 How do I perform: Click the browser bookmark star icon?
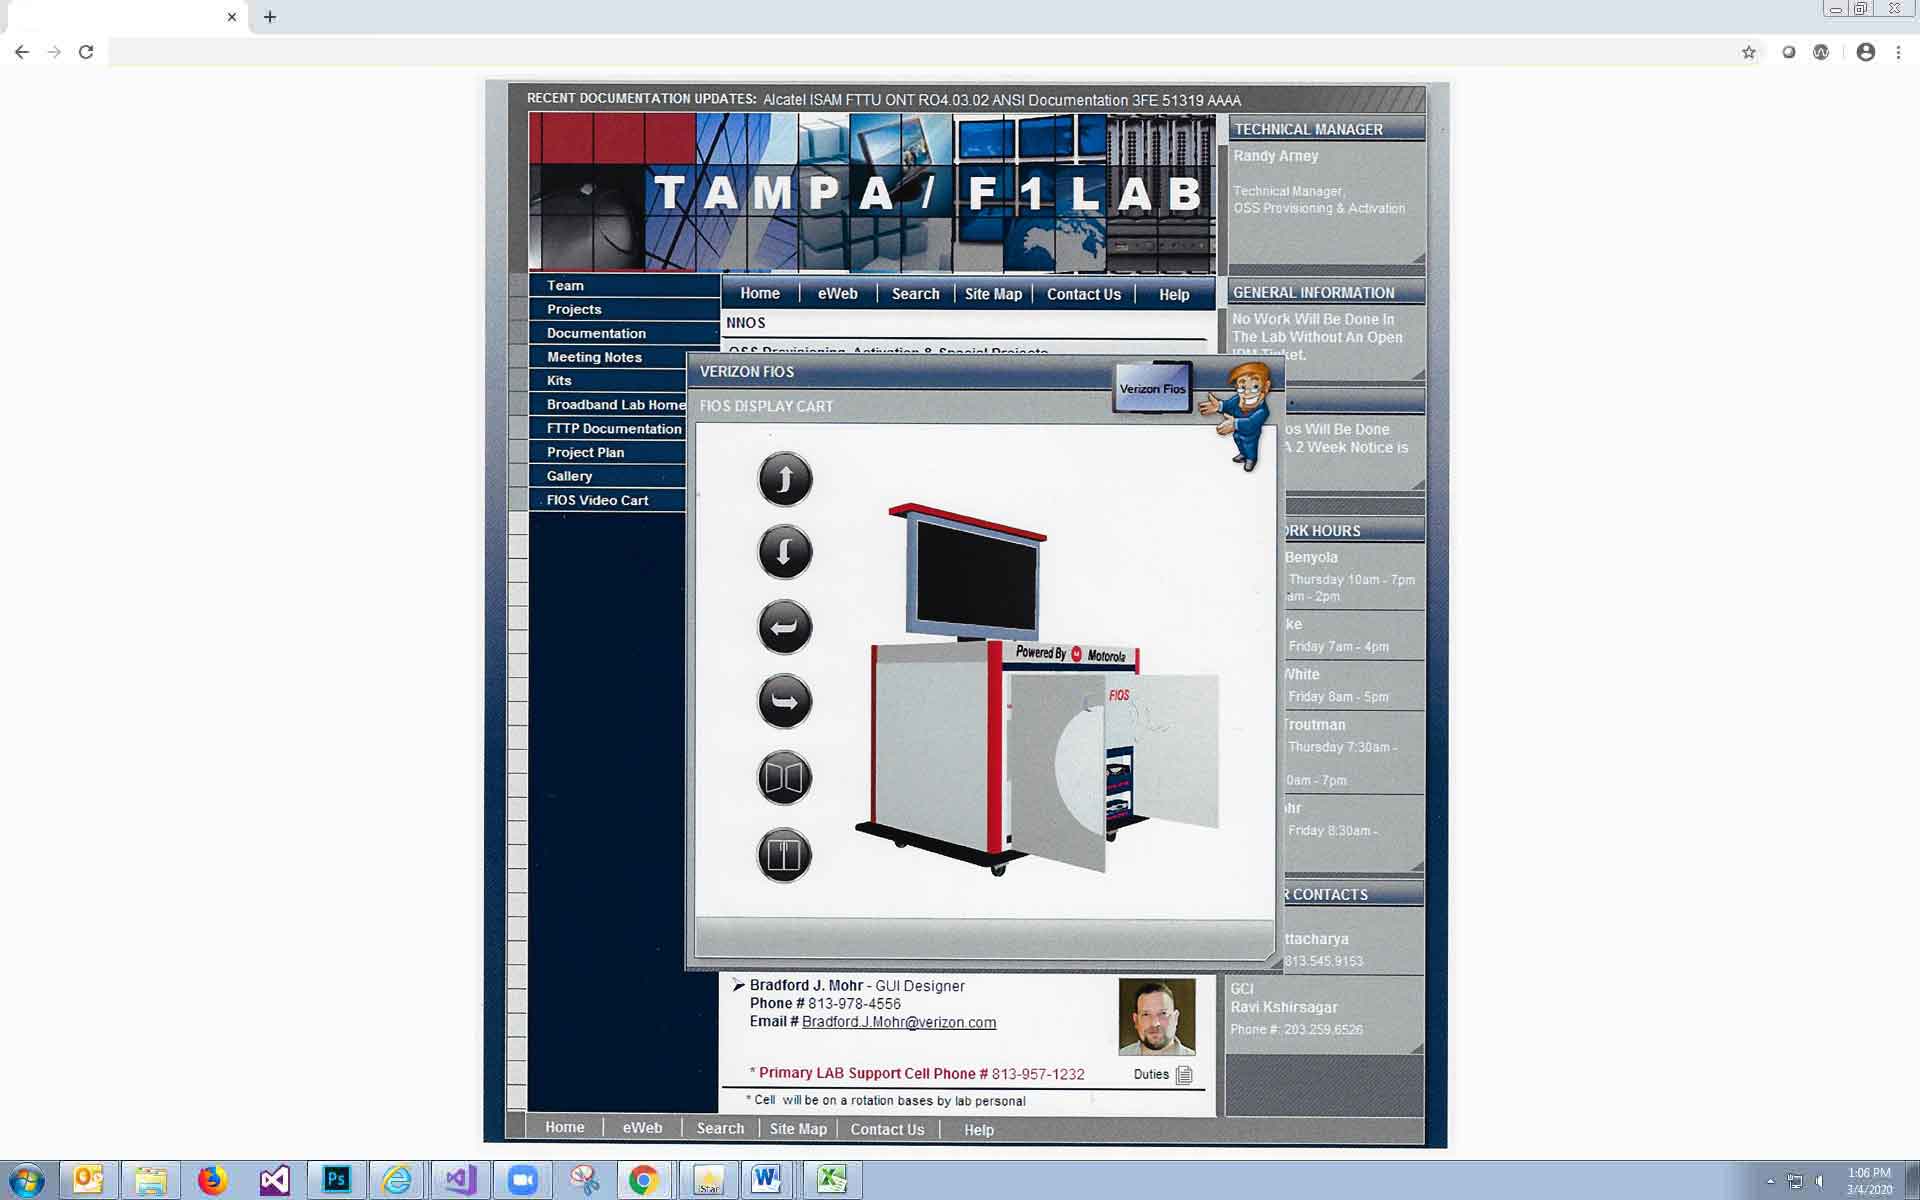[1748, 52]
